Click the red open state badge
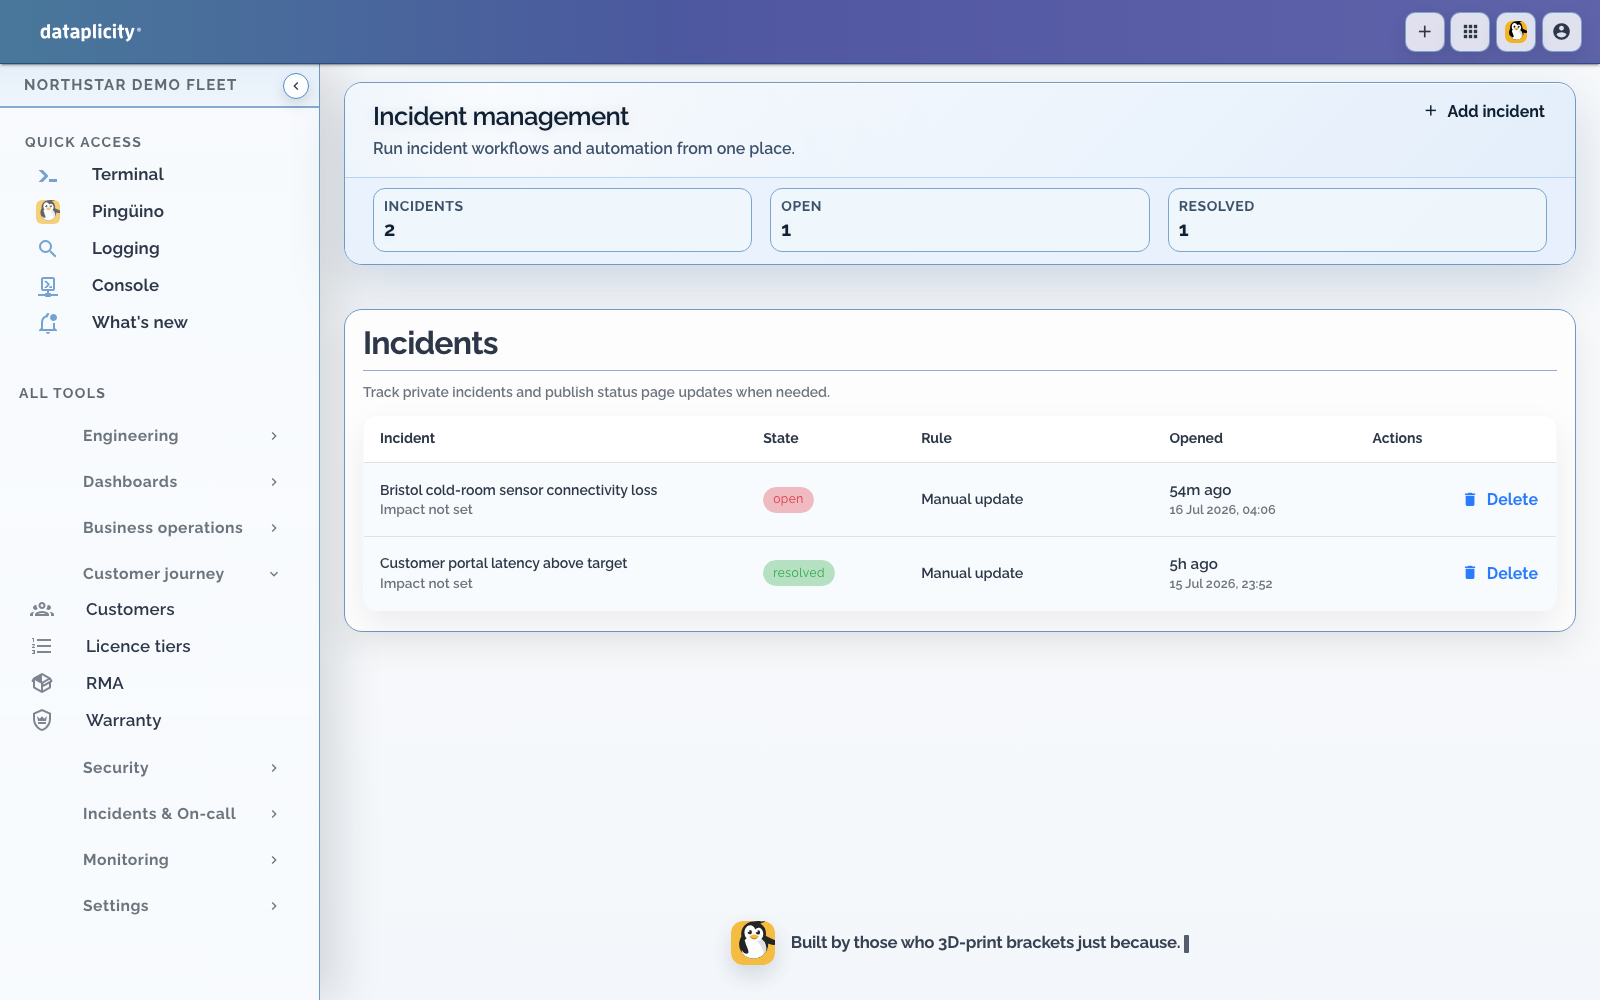 pyautogui.click(x=788, y=499)
